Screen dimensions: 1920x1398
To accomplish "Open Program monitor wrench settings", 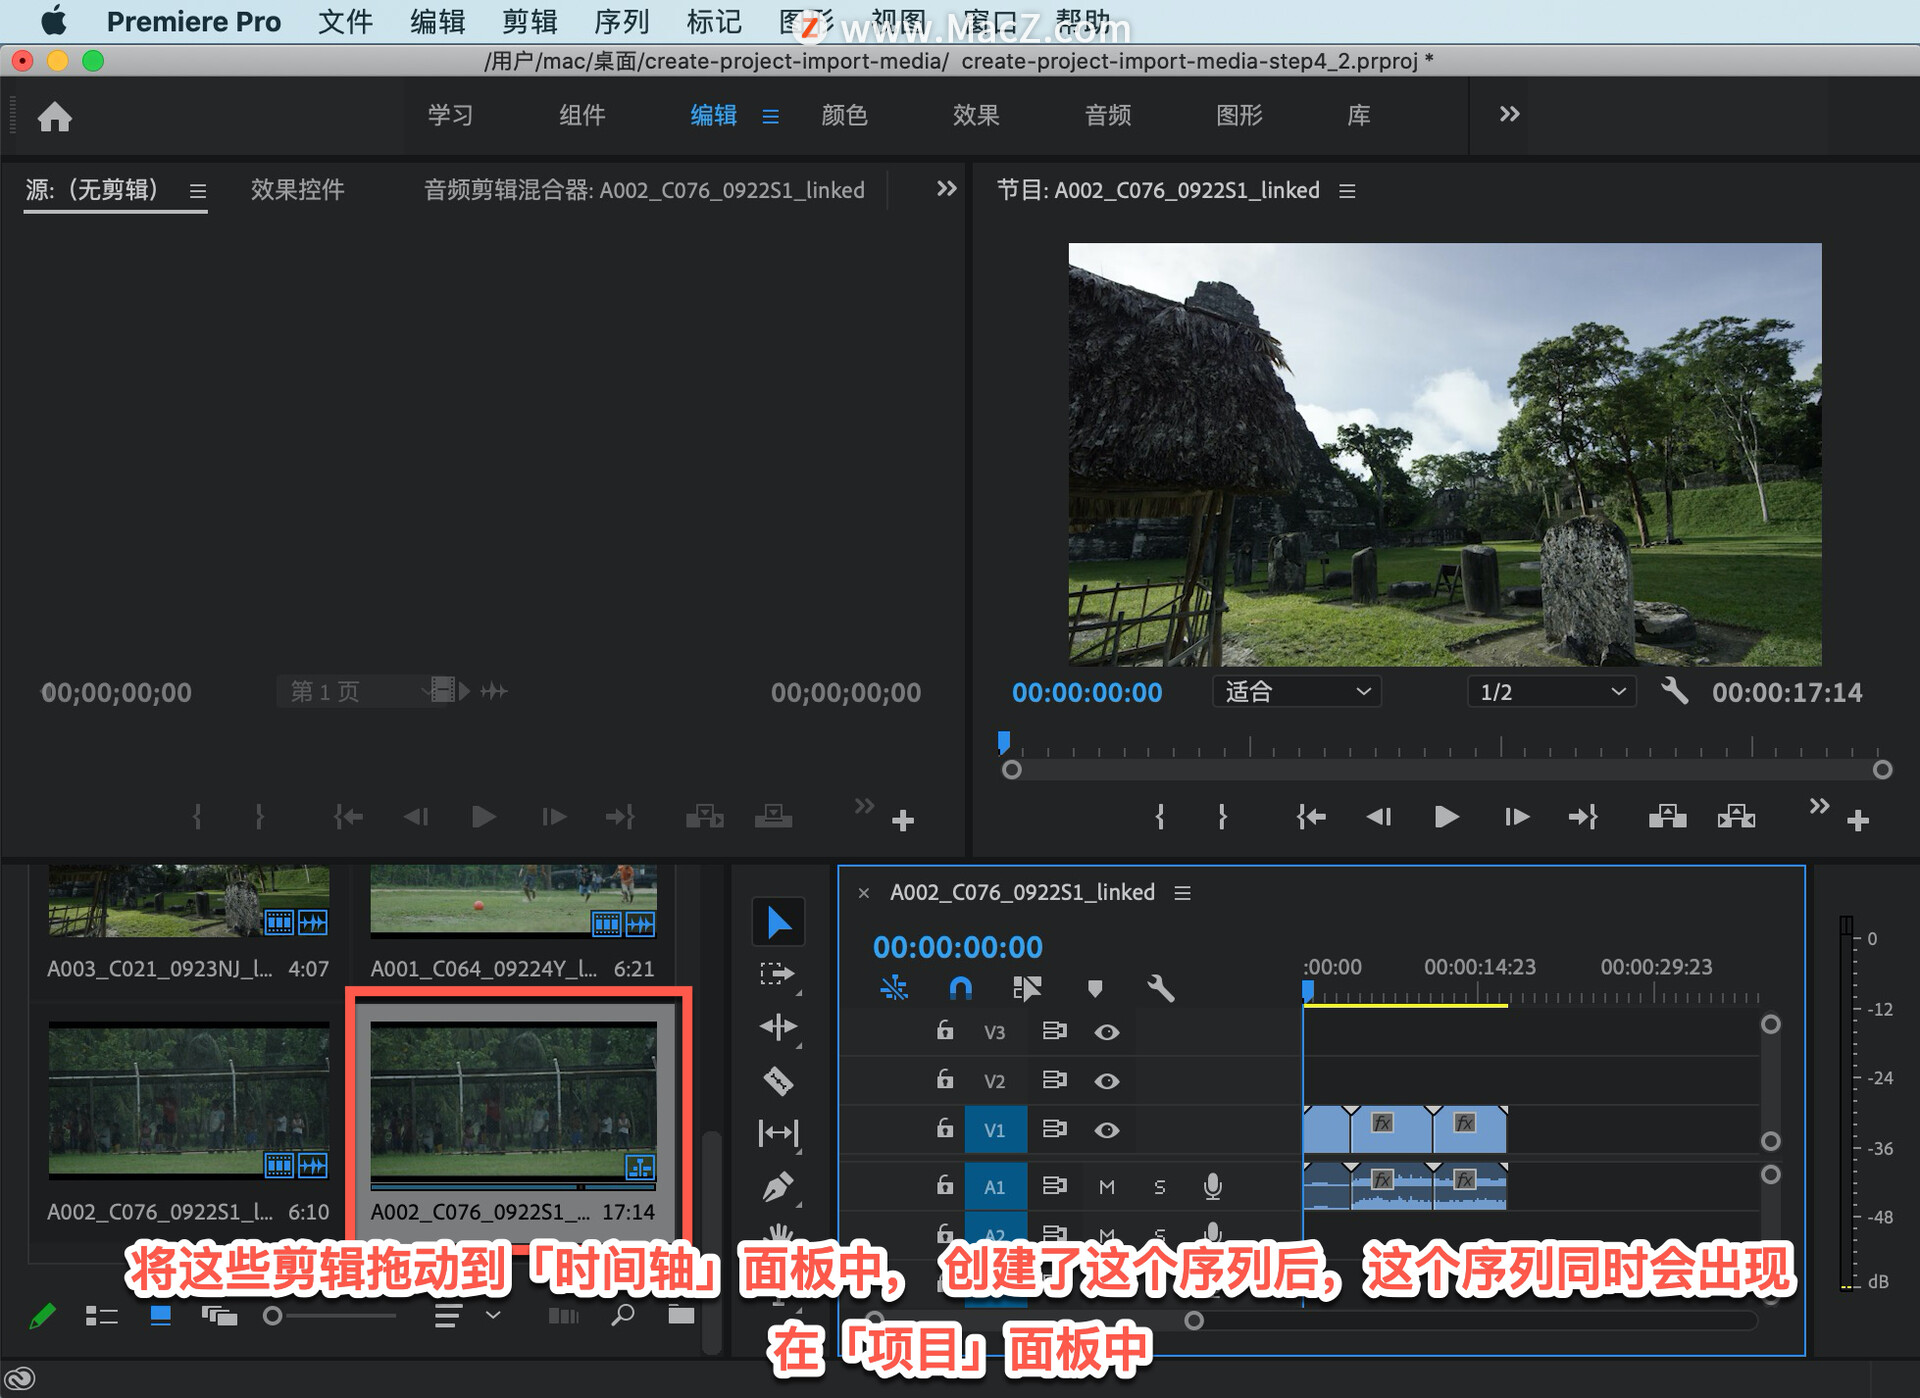I will click(x=1674, y=691).
